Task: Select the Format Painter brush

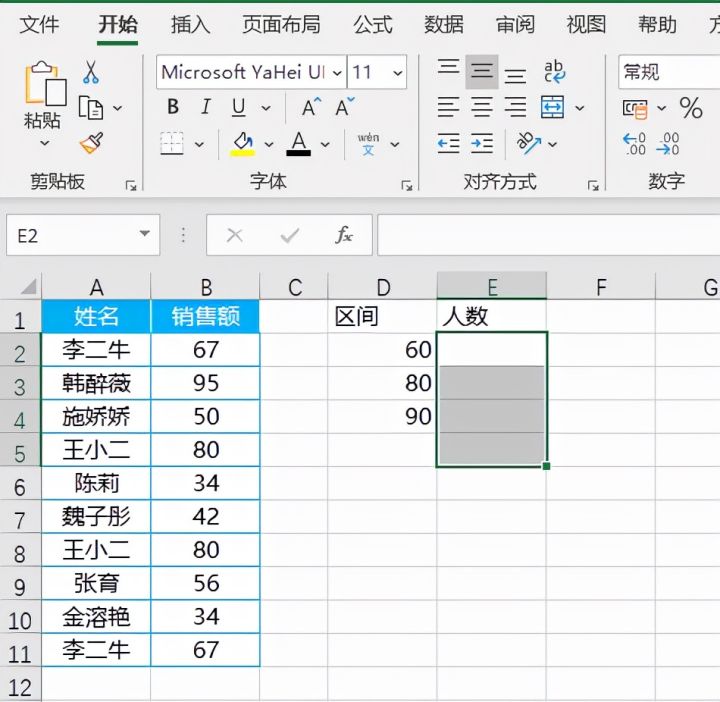Action: tap(91, 143)
